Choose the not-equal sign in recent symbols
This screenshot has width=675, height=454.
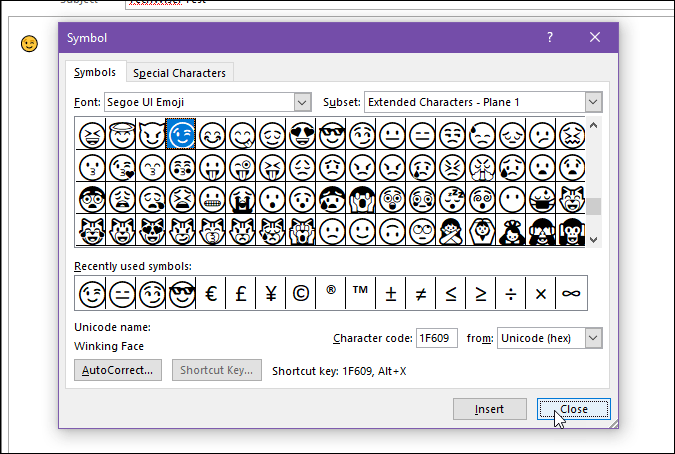tap(421, 294)
